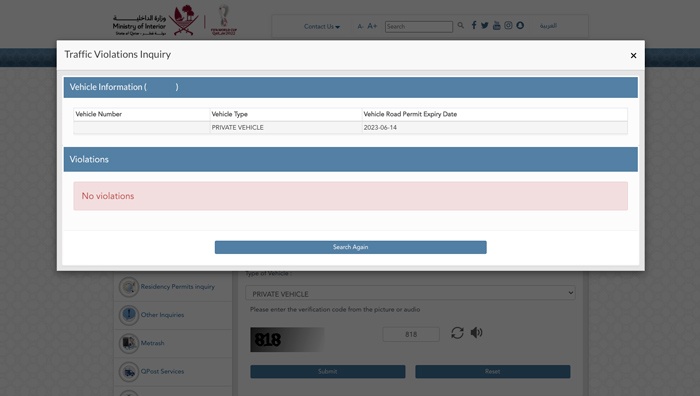700x396 pixels.
Task: Select the Vehicle Number column header
Action: pos(142,114)
